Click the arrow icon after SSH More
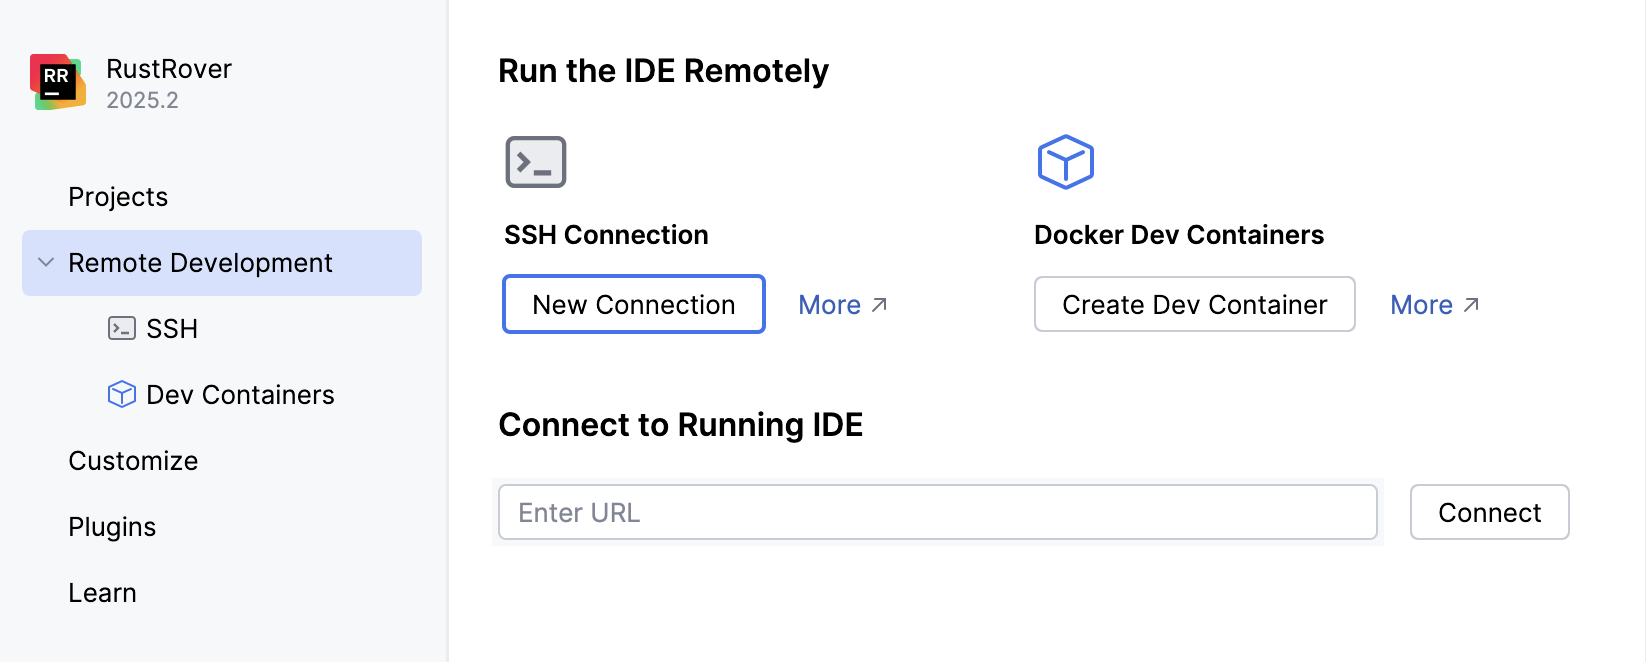 [880, 304]
